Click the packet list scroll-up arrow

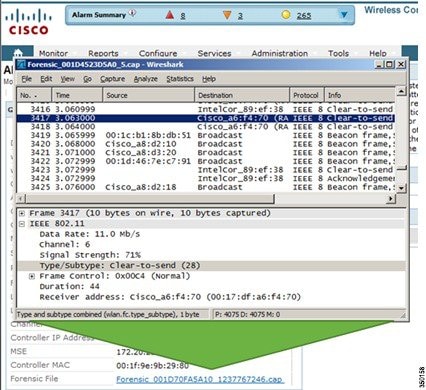(401, 91)
